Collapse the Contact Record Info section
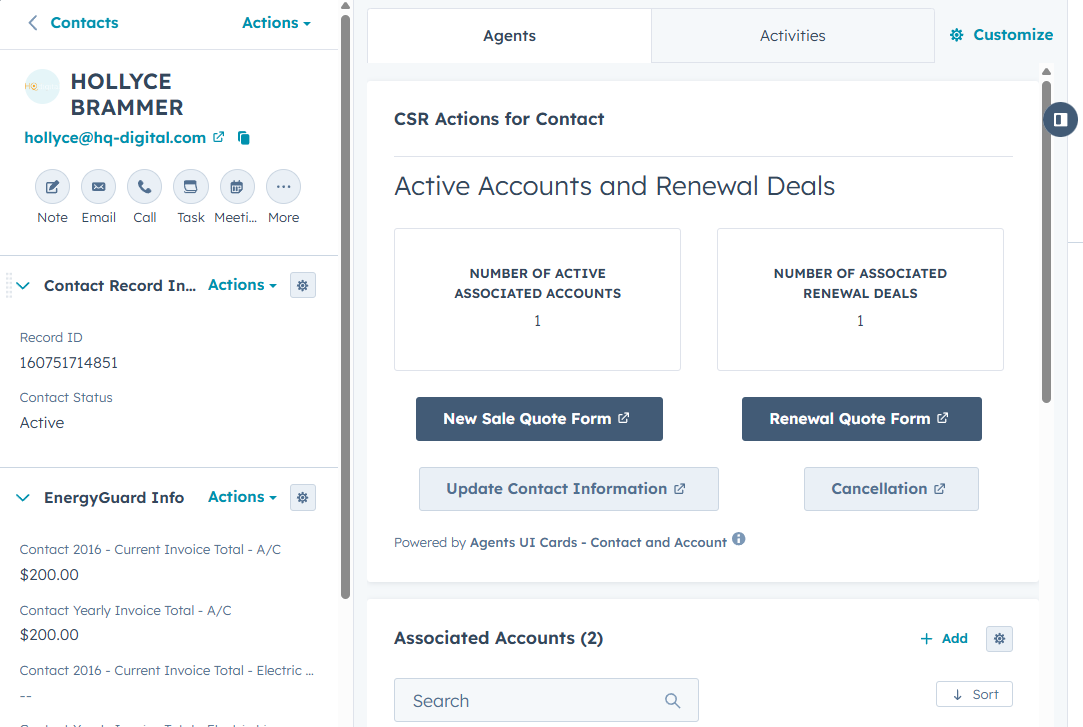Screen dimensions: 1083x727 (24, 286)
